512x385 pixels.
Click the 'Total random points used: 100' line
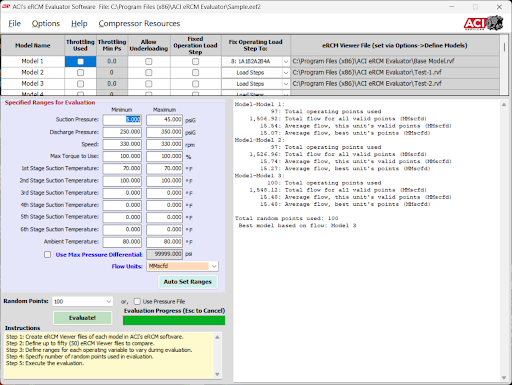pos(286,218)
